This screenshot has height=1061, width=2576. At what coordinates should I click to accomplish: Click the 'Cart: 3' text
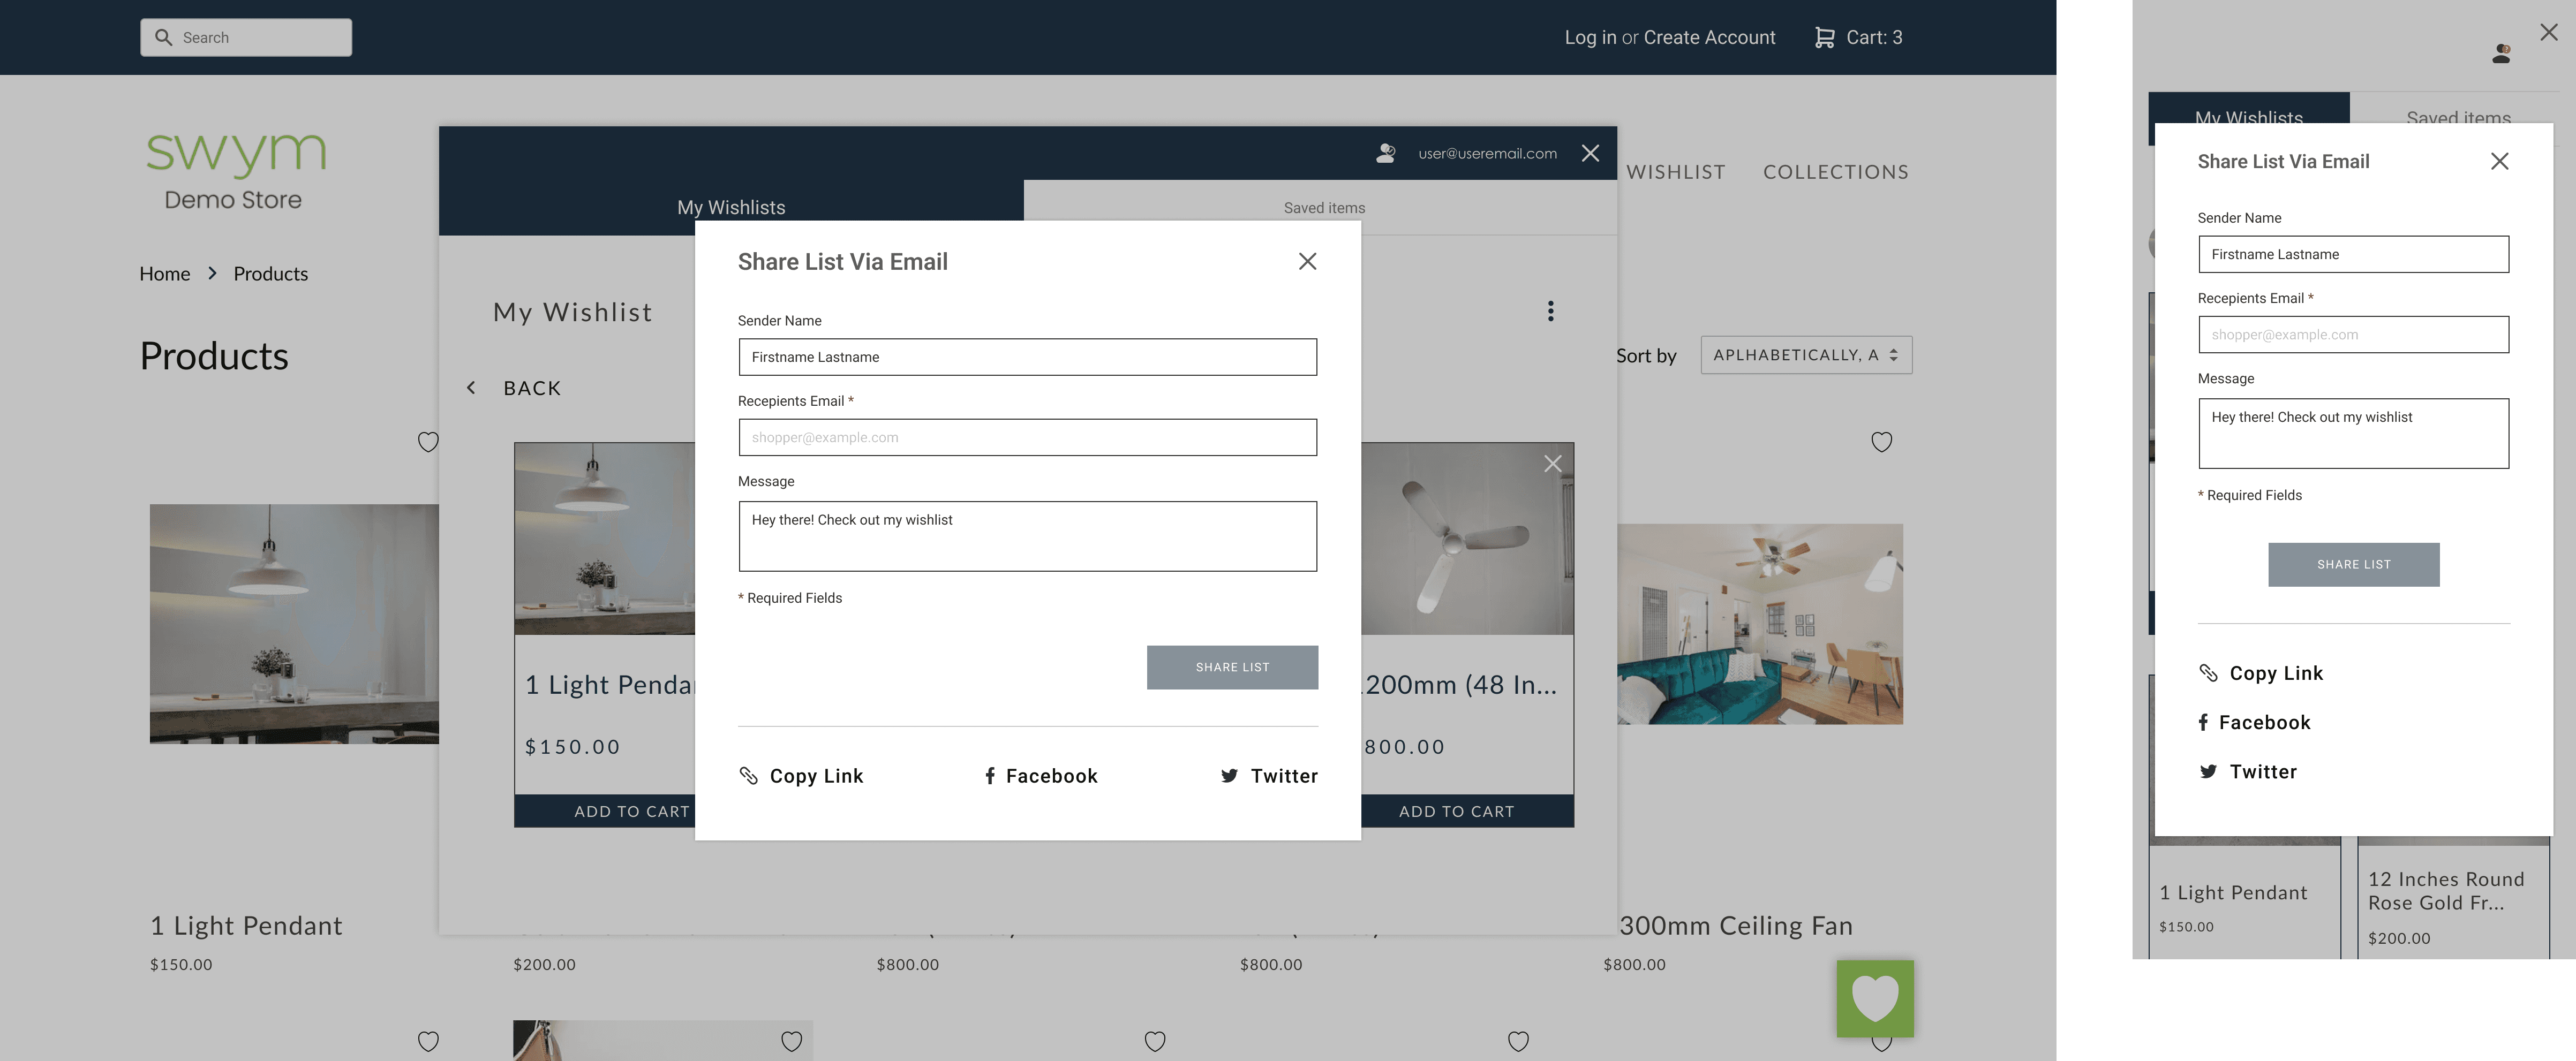point(1874,37)
